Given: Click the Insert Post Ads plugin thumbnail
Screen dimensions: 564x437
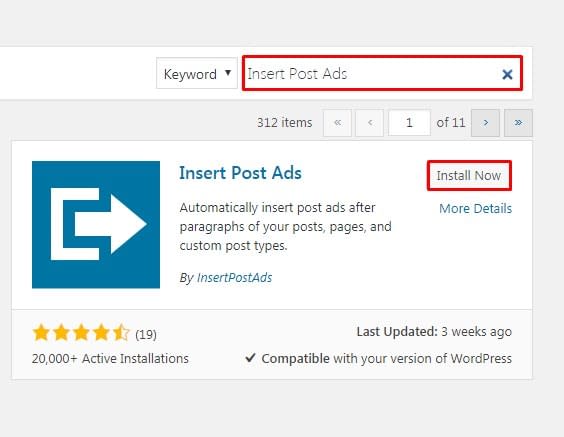Looking at the screenshot, I should pos(96,225).
